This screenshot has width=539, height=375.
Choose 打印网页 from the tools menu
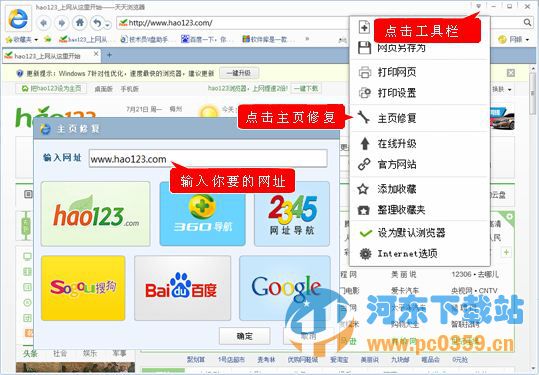pyautogui.click(x=419, y=72)
